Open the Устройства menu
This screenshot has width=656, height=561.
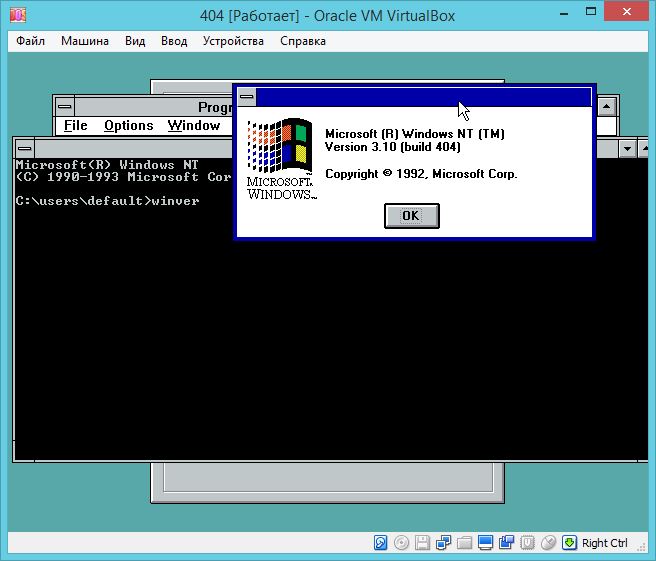point(233,41)
